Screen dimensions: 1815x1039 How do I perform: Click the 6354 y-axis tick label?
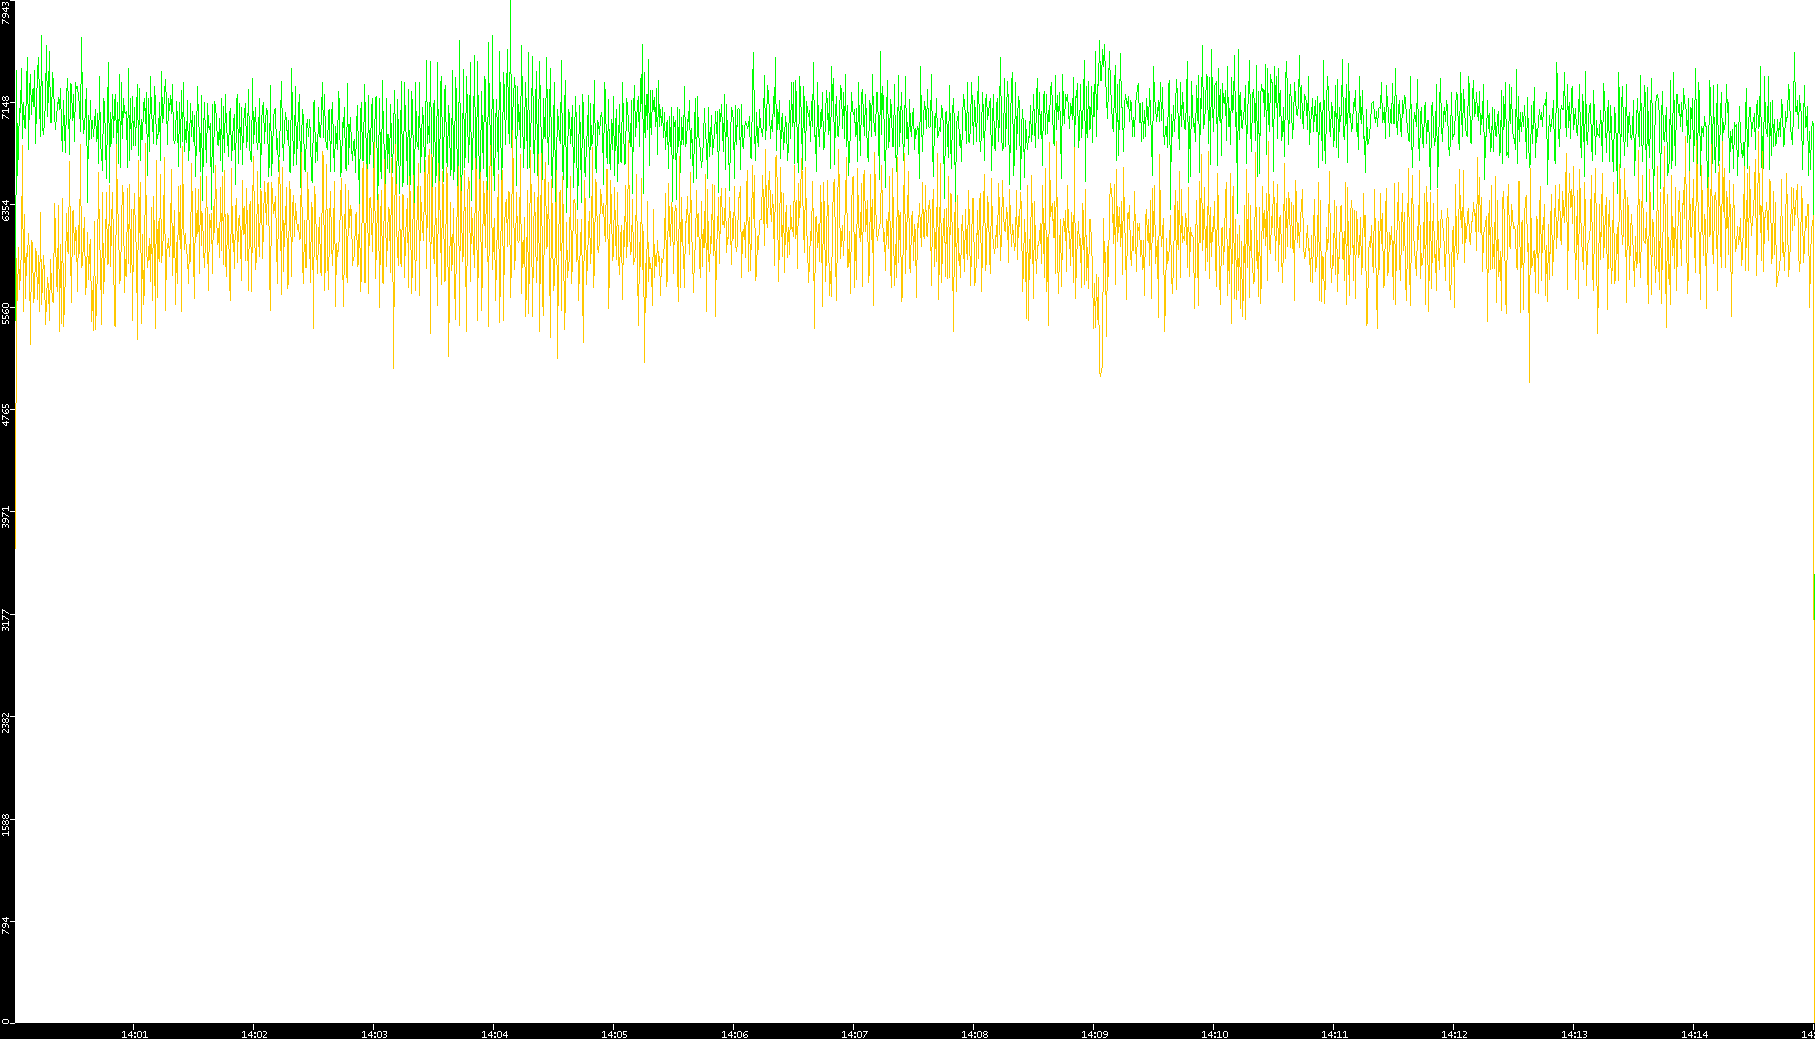pos(6,211)
